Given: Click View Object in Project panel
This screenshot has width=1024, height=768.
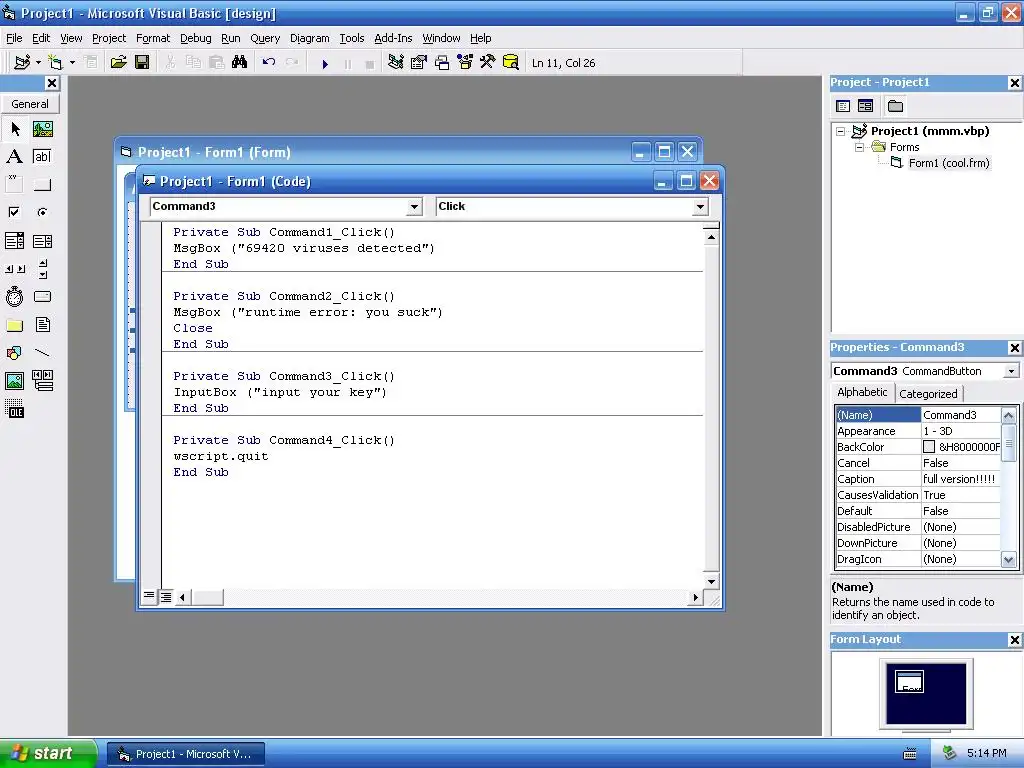Looking at the screenshot, I should click(865, 106).
